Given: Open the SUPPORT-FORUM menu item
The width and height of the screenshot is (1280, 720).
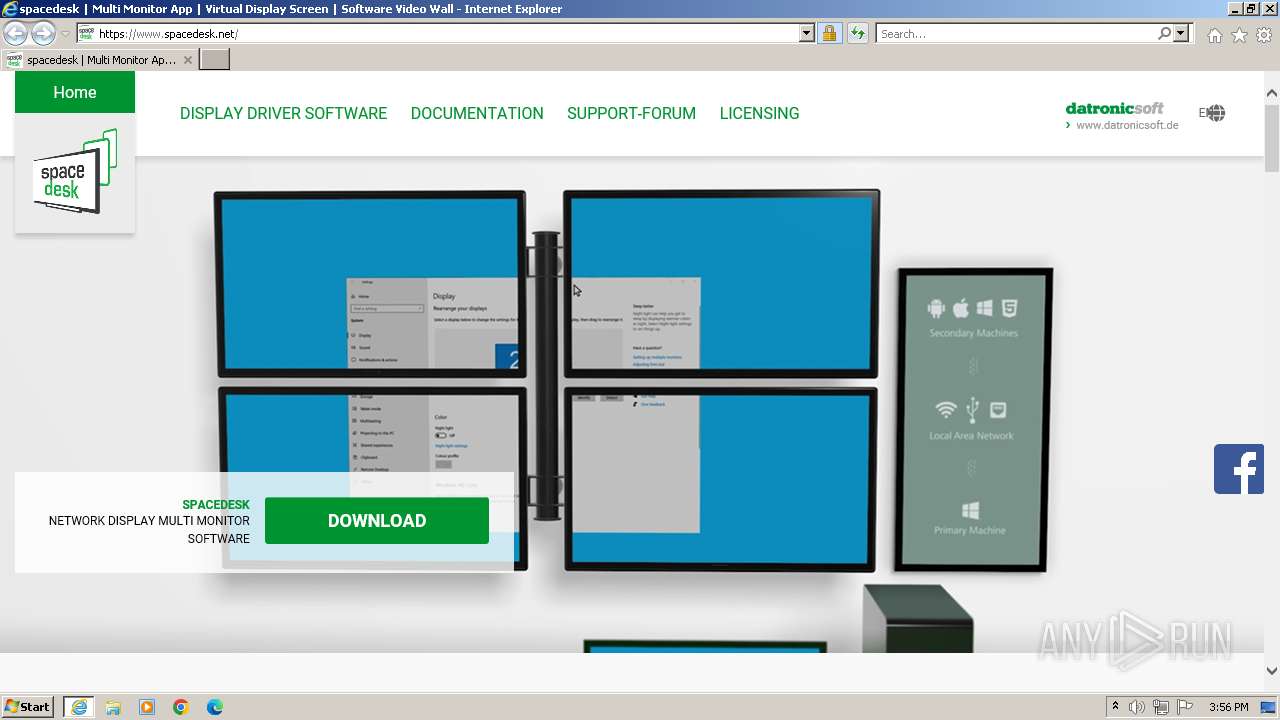Looking at the screenshot, I should tap(631, 113).
